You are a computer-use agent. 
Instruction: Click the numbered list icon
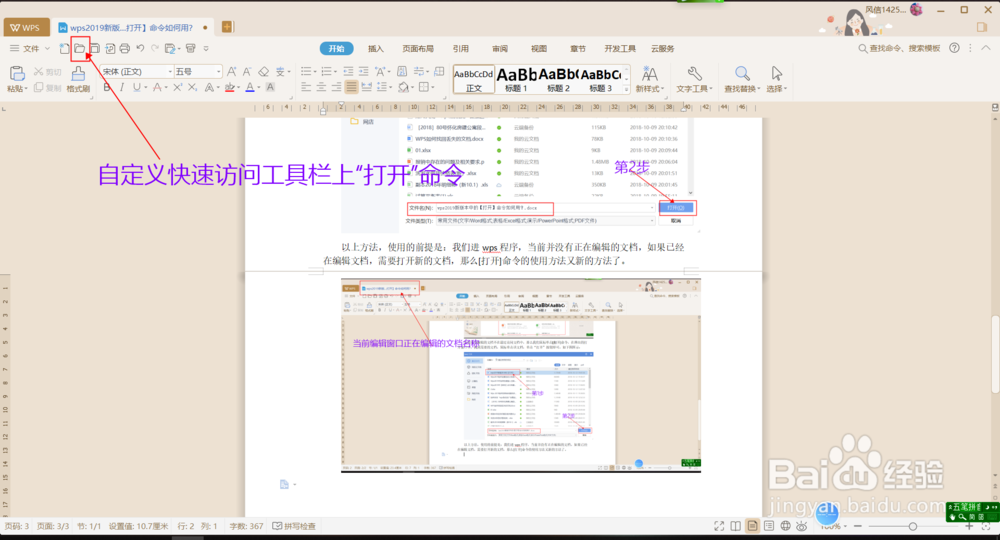pyautogui.click(x=327, y=71)
